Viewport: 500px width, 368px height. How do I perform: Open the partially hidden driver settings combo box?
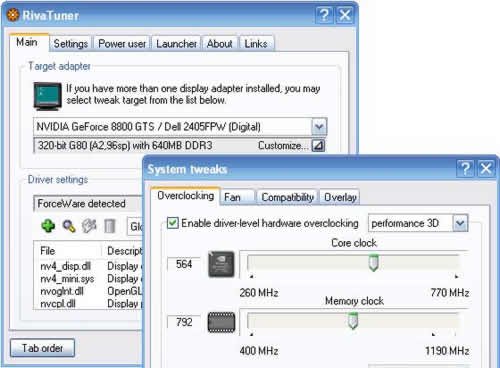tap(135, 227)
